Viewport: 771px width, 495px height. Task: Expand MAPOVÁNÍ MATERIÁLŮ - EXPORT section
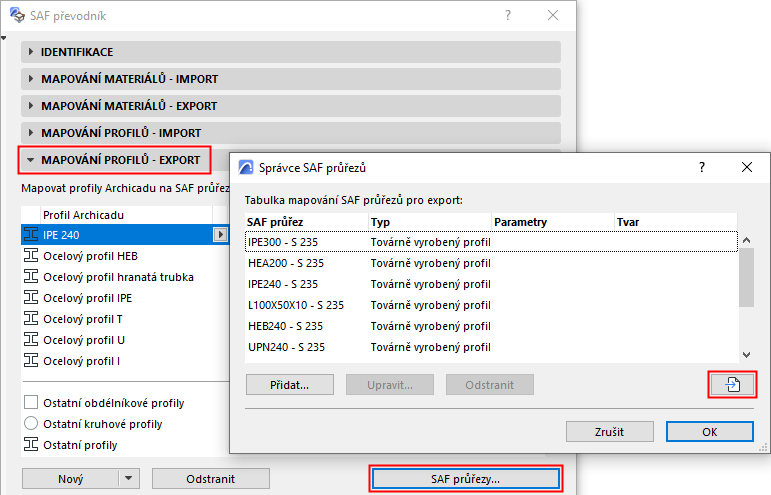coord(291,106)
